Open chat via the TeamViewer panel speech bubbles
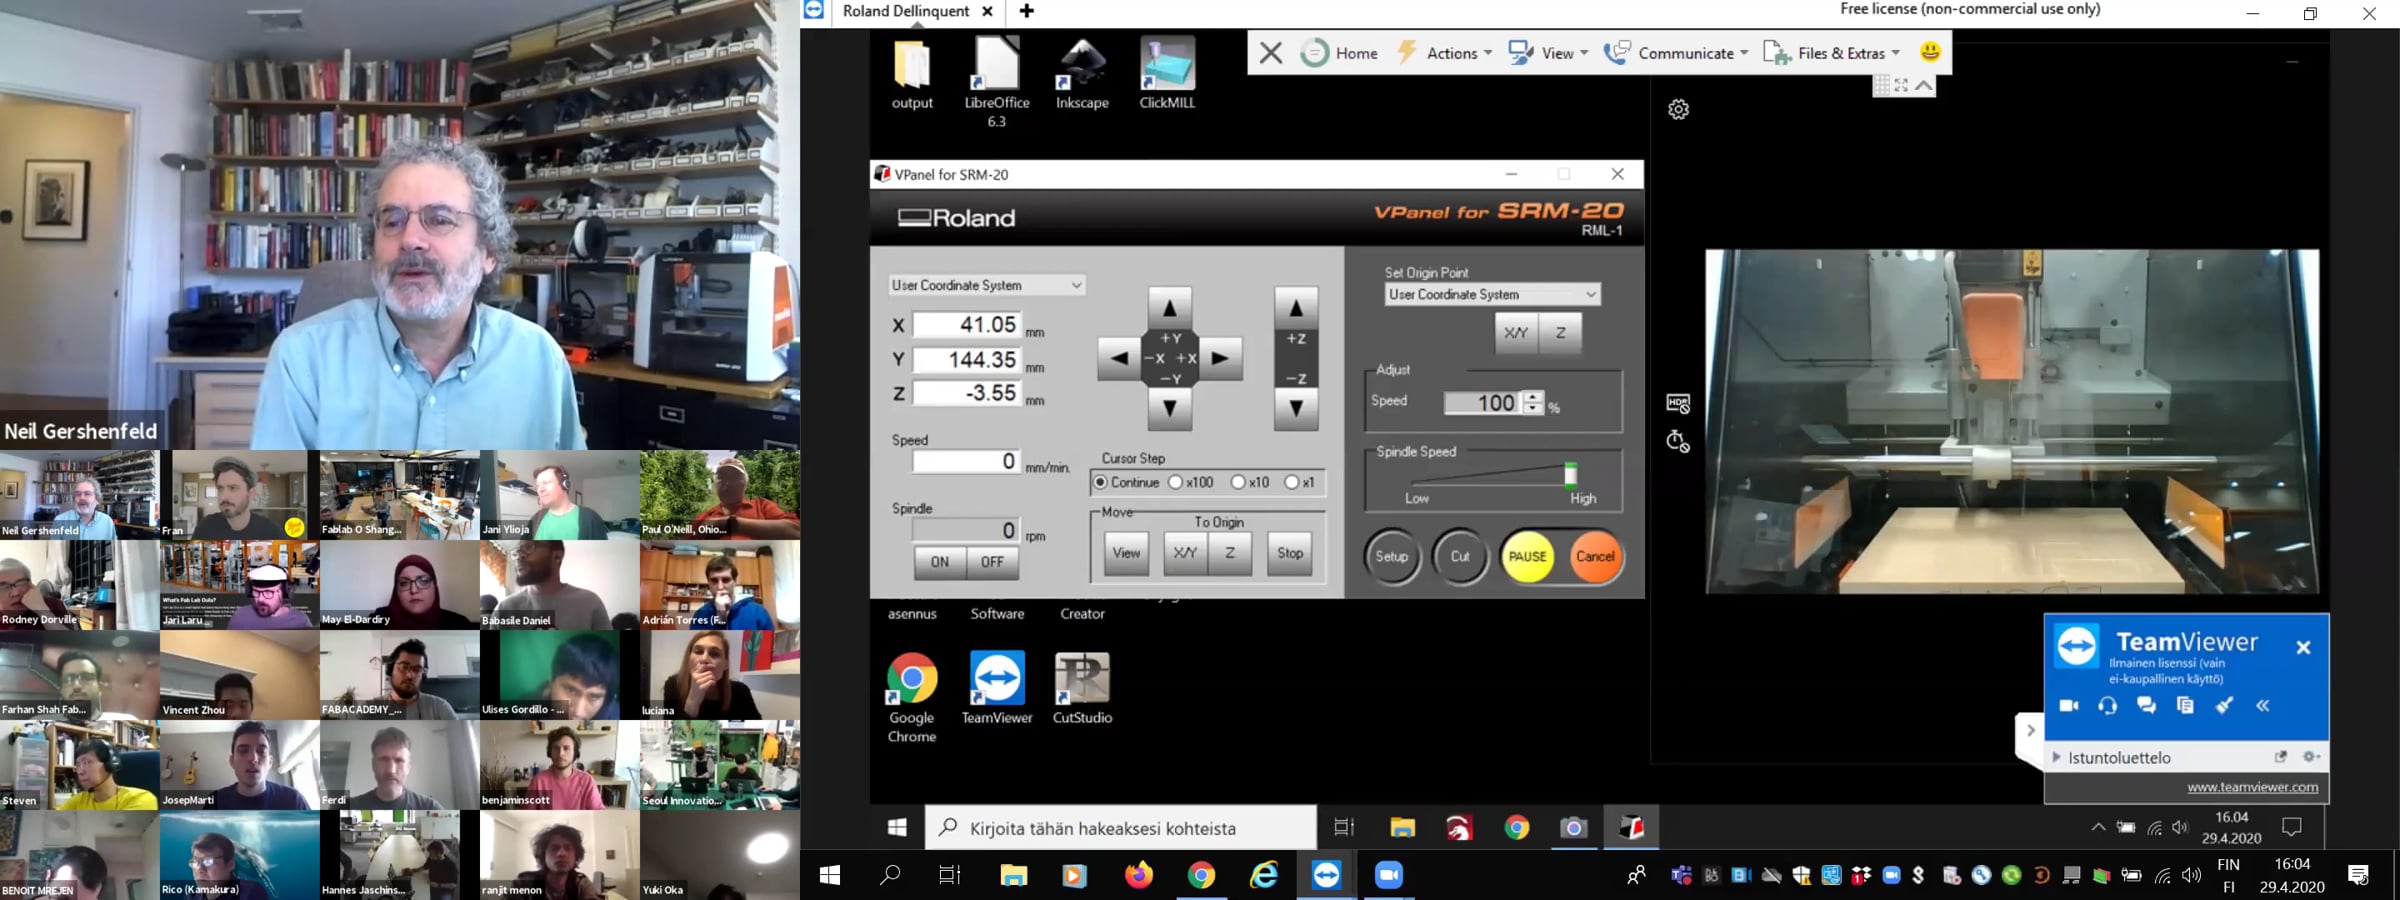 coord(2146,705)
